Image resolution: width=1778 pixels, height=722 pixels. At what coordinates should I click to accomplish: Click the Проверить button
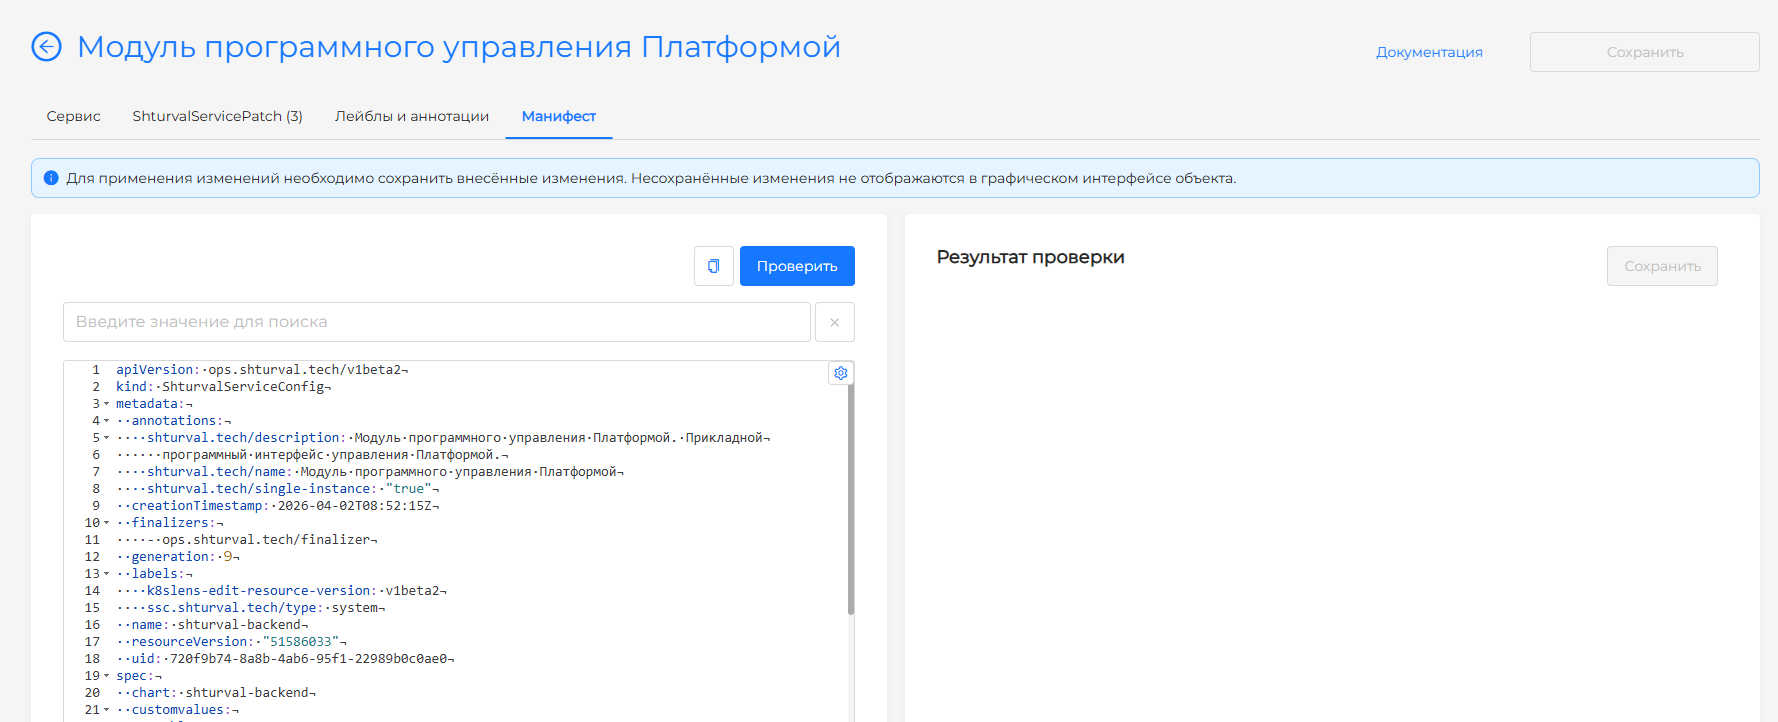point(797,266)
